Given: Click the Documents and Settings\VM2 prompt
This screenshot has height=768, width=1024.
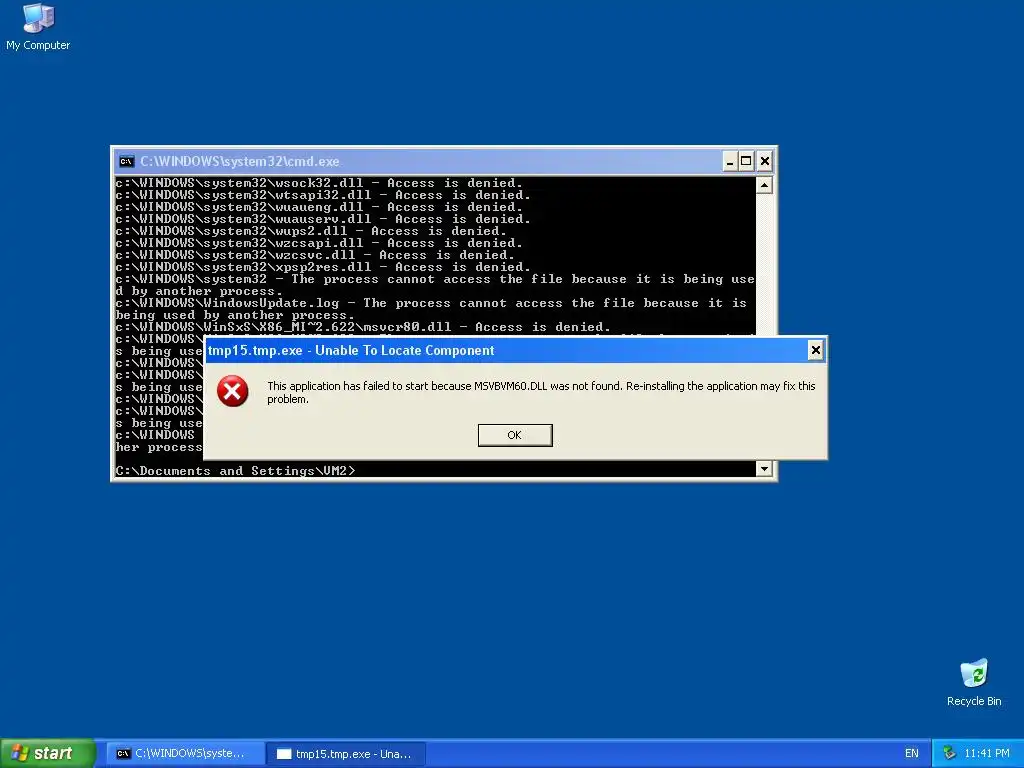Looking at the screenshot, I should tap(236, 471).
